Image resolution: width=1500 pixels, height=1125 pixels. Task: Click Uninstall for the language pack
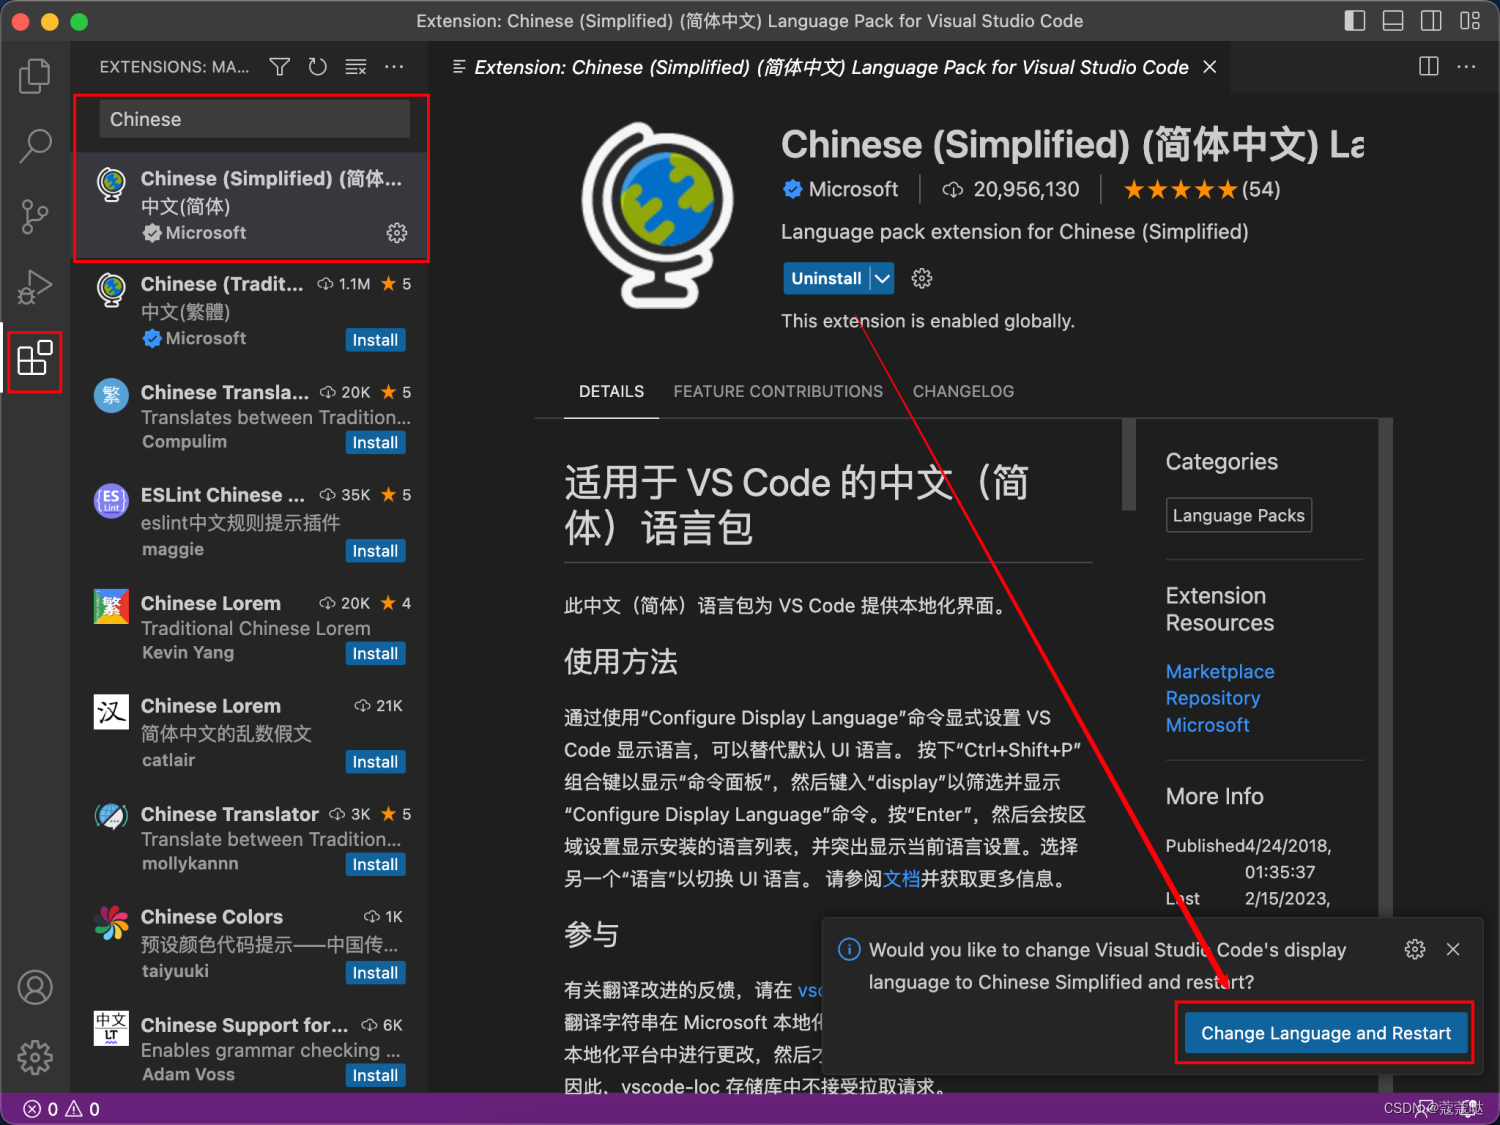[826, 278]
